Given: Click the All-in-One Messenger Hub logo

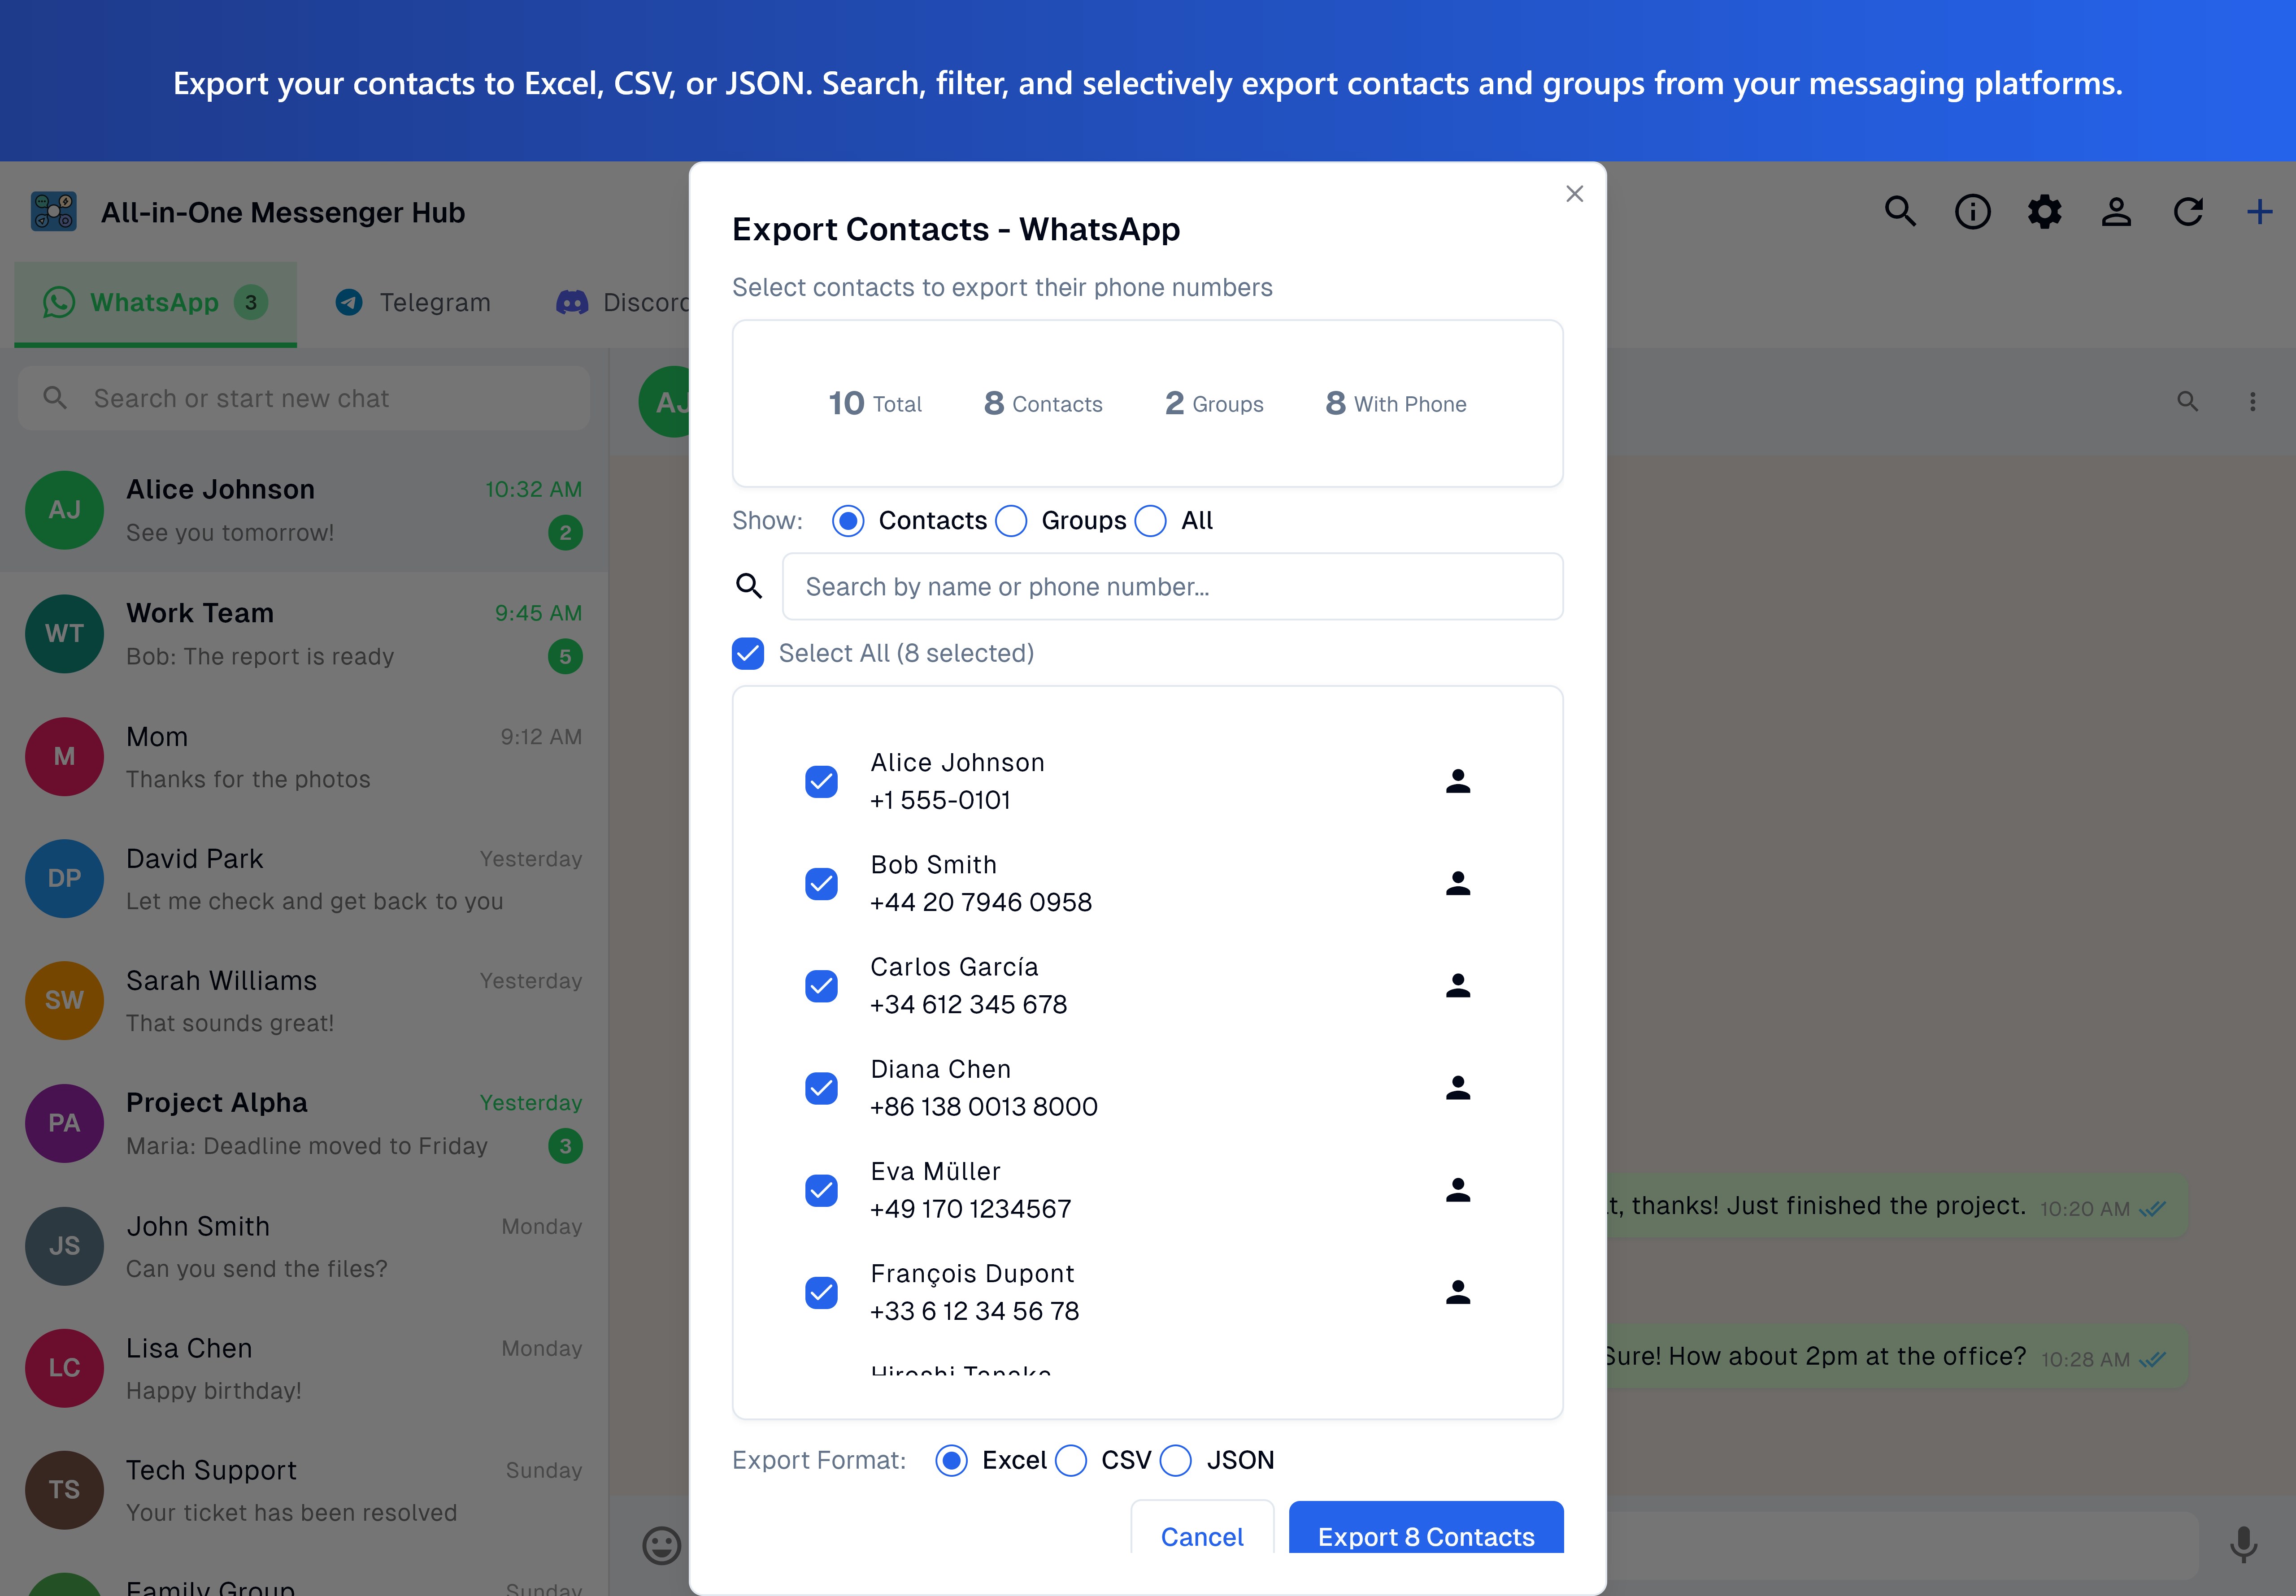Looking at the screenshot, I should click(54, 212).
